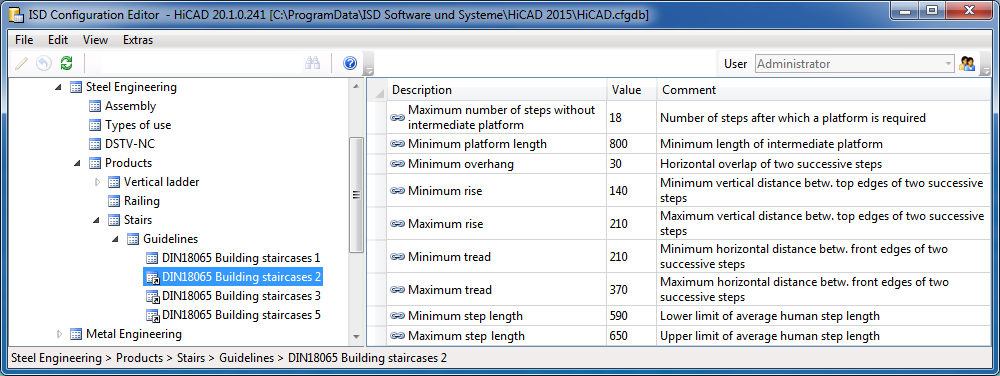This screenshot has height=376, width=1000.
Task: Open search with the binoculars icon
Action: pyautogui.click(x=312, y=63)
